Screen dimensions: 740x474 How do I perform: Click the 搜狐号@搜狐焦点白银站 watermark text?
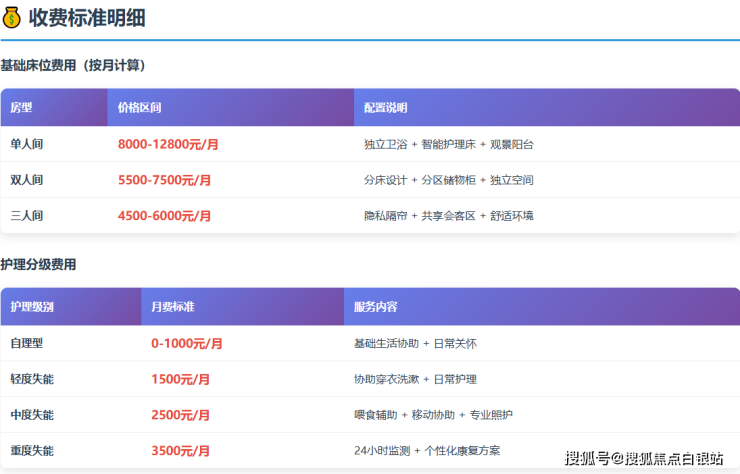point(644,459)
